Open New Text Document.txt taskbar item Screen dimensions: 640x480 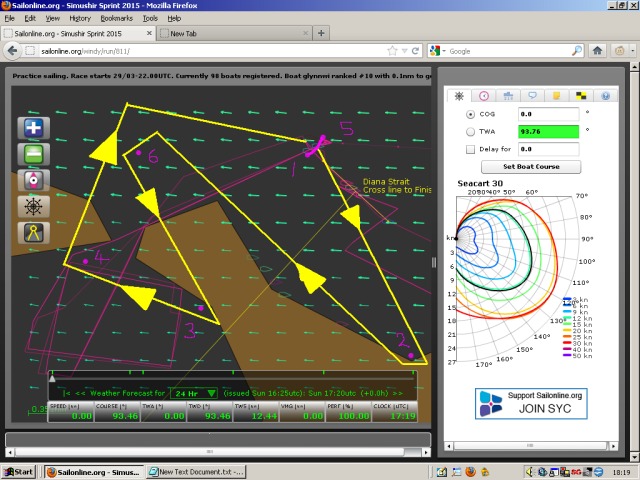196,472
